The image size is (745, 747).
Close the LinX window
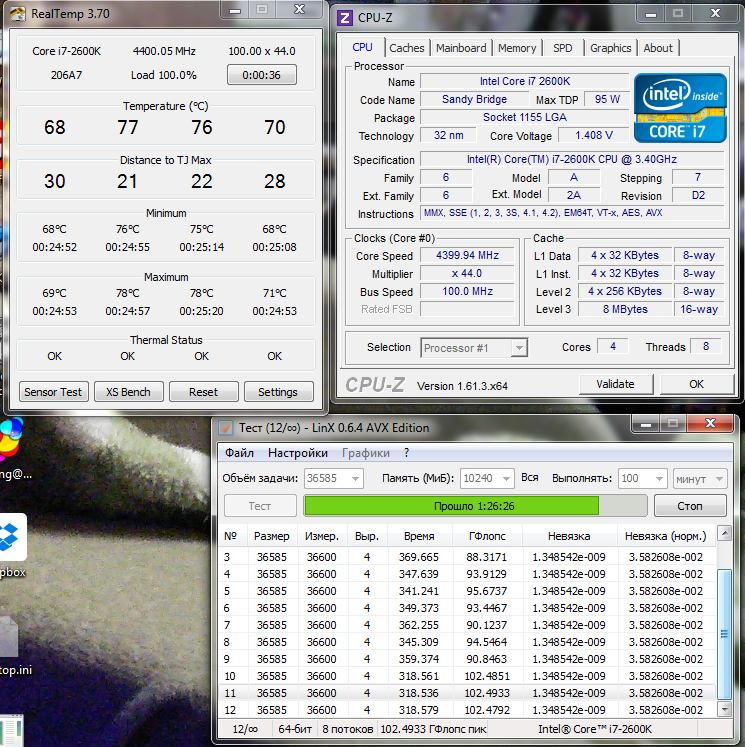(710, 423)
